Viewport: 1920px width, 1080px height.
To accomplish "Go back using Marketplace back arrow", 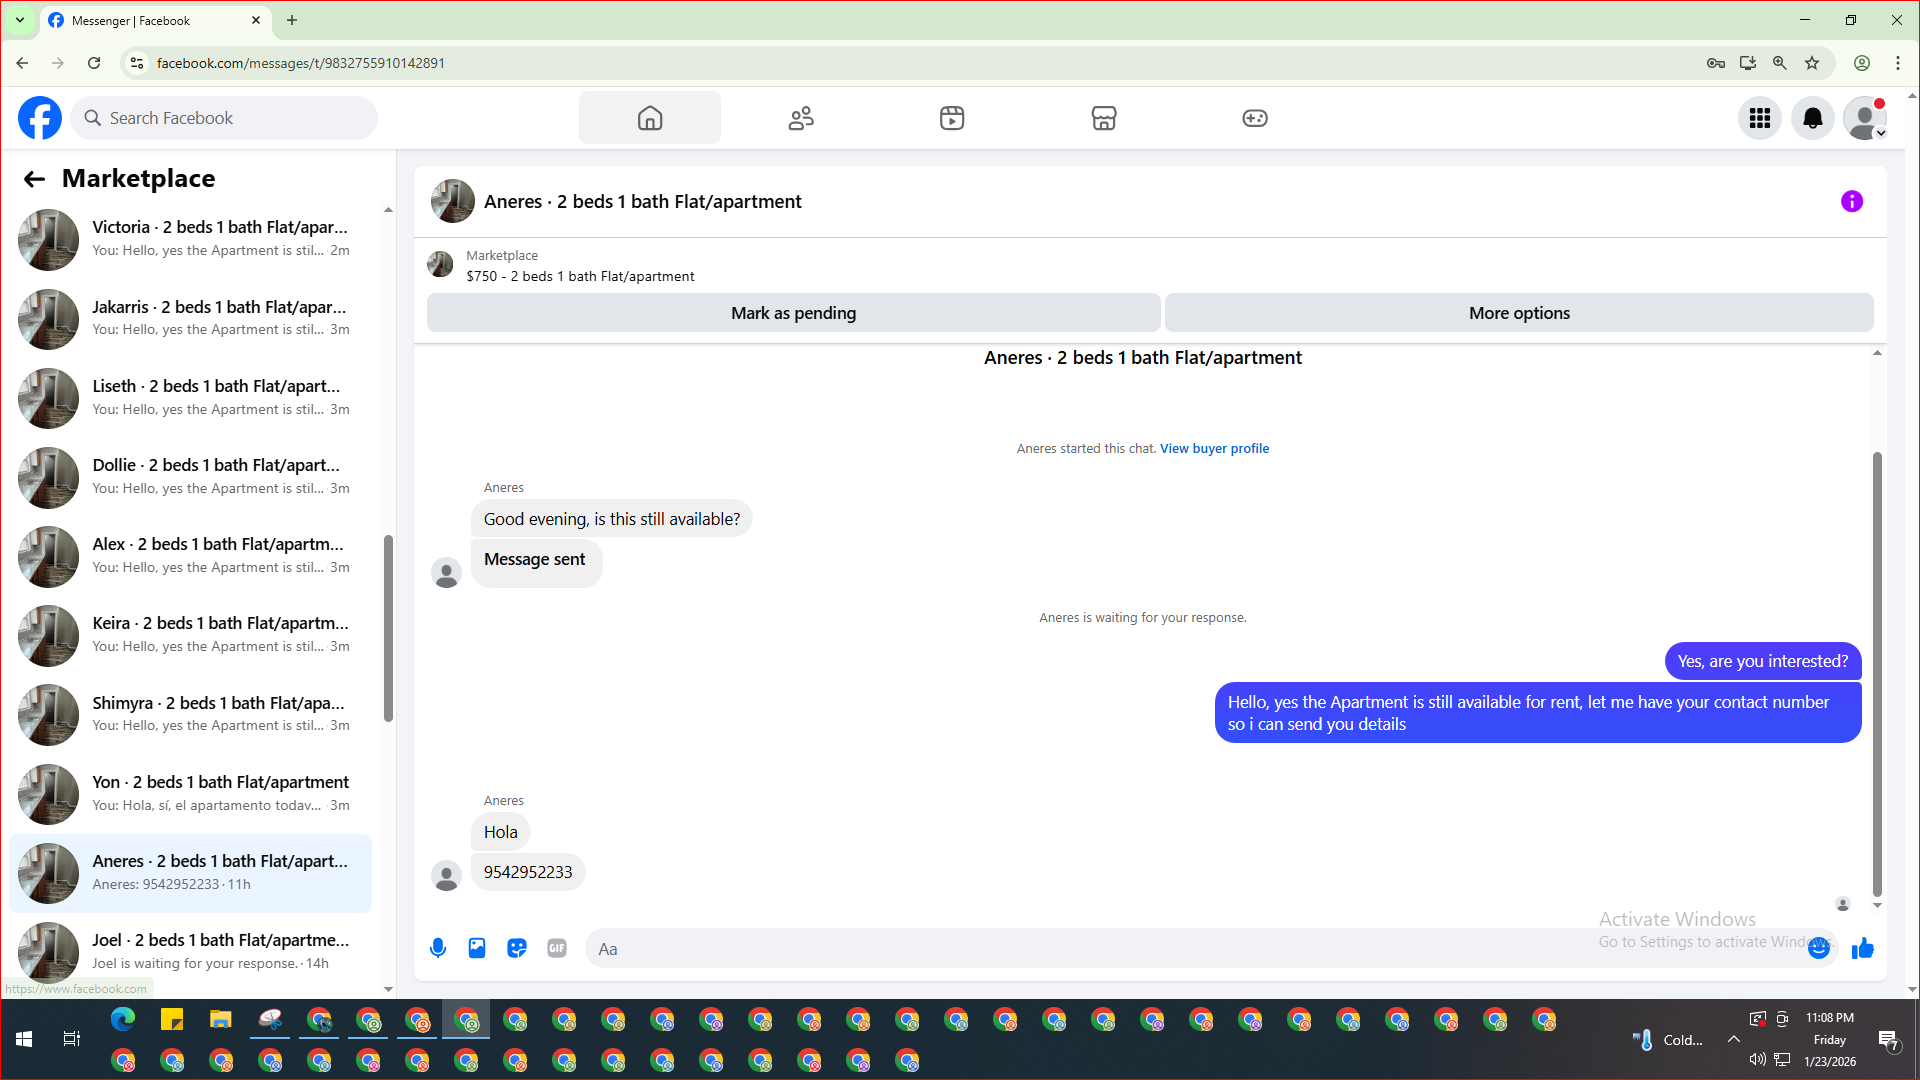I will pos(34,179).
